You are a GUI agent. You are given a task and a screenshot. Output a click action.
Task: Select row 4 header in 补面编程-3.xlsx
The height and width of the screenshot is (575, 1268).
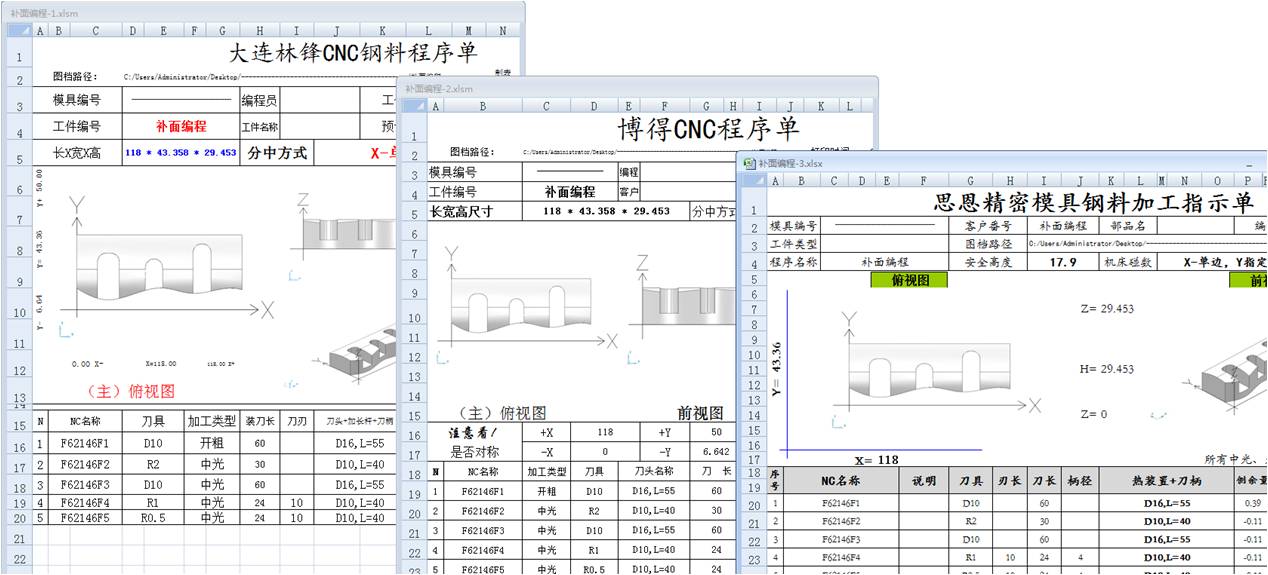pyautogui.click(x=754, y=264)
